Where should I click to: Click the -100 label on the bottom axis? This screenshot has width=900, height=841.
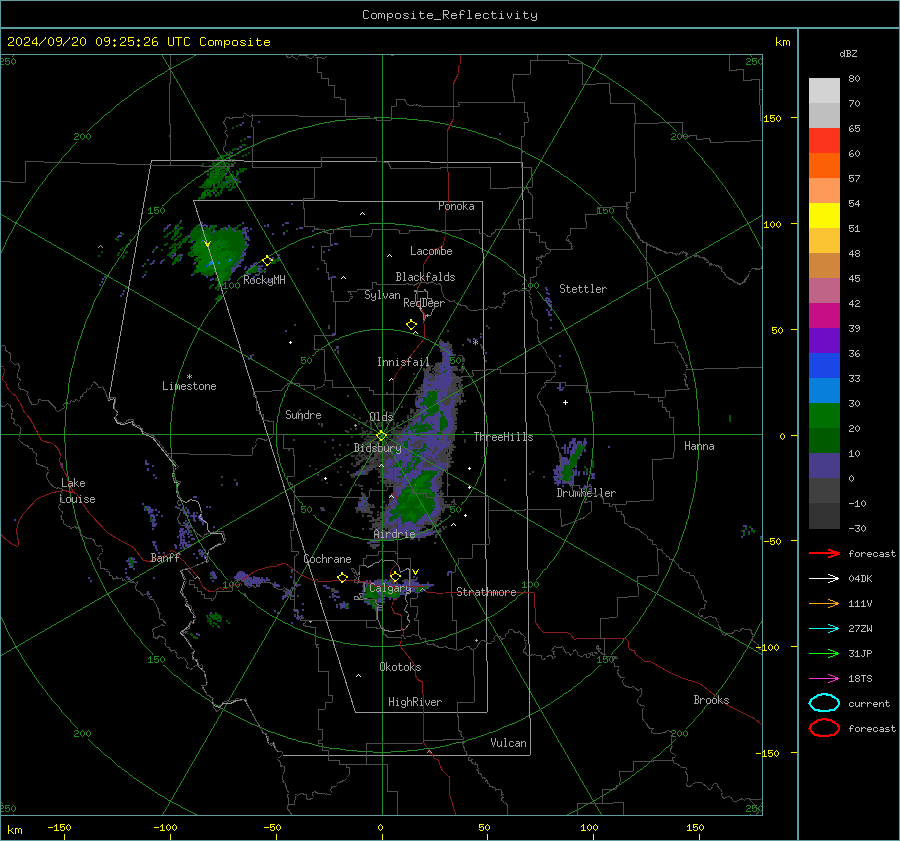[x=165, y=828]
